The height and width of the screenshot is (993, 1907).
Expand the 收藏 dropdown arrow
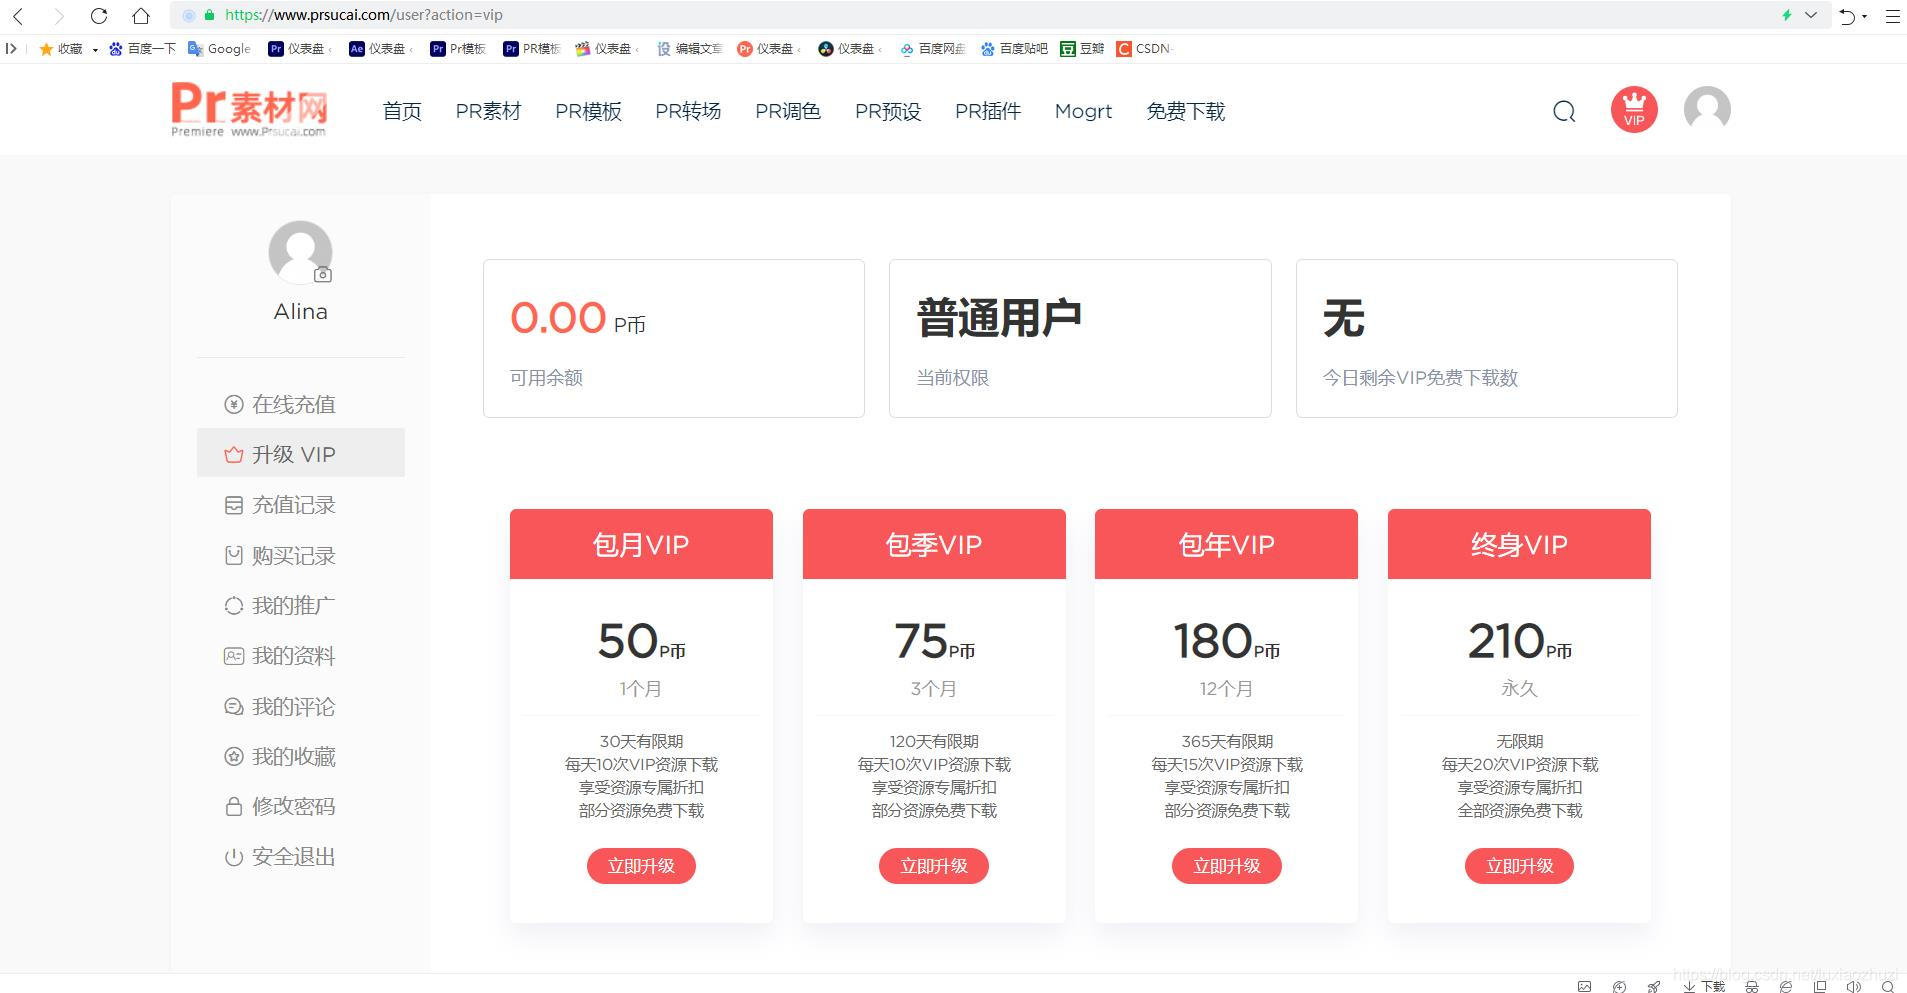click(x=95, y=49)
